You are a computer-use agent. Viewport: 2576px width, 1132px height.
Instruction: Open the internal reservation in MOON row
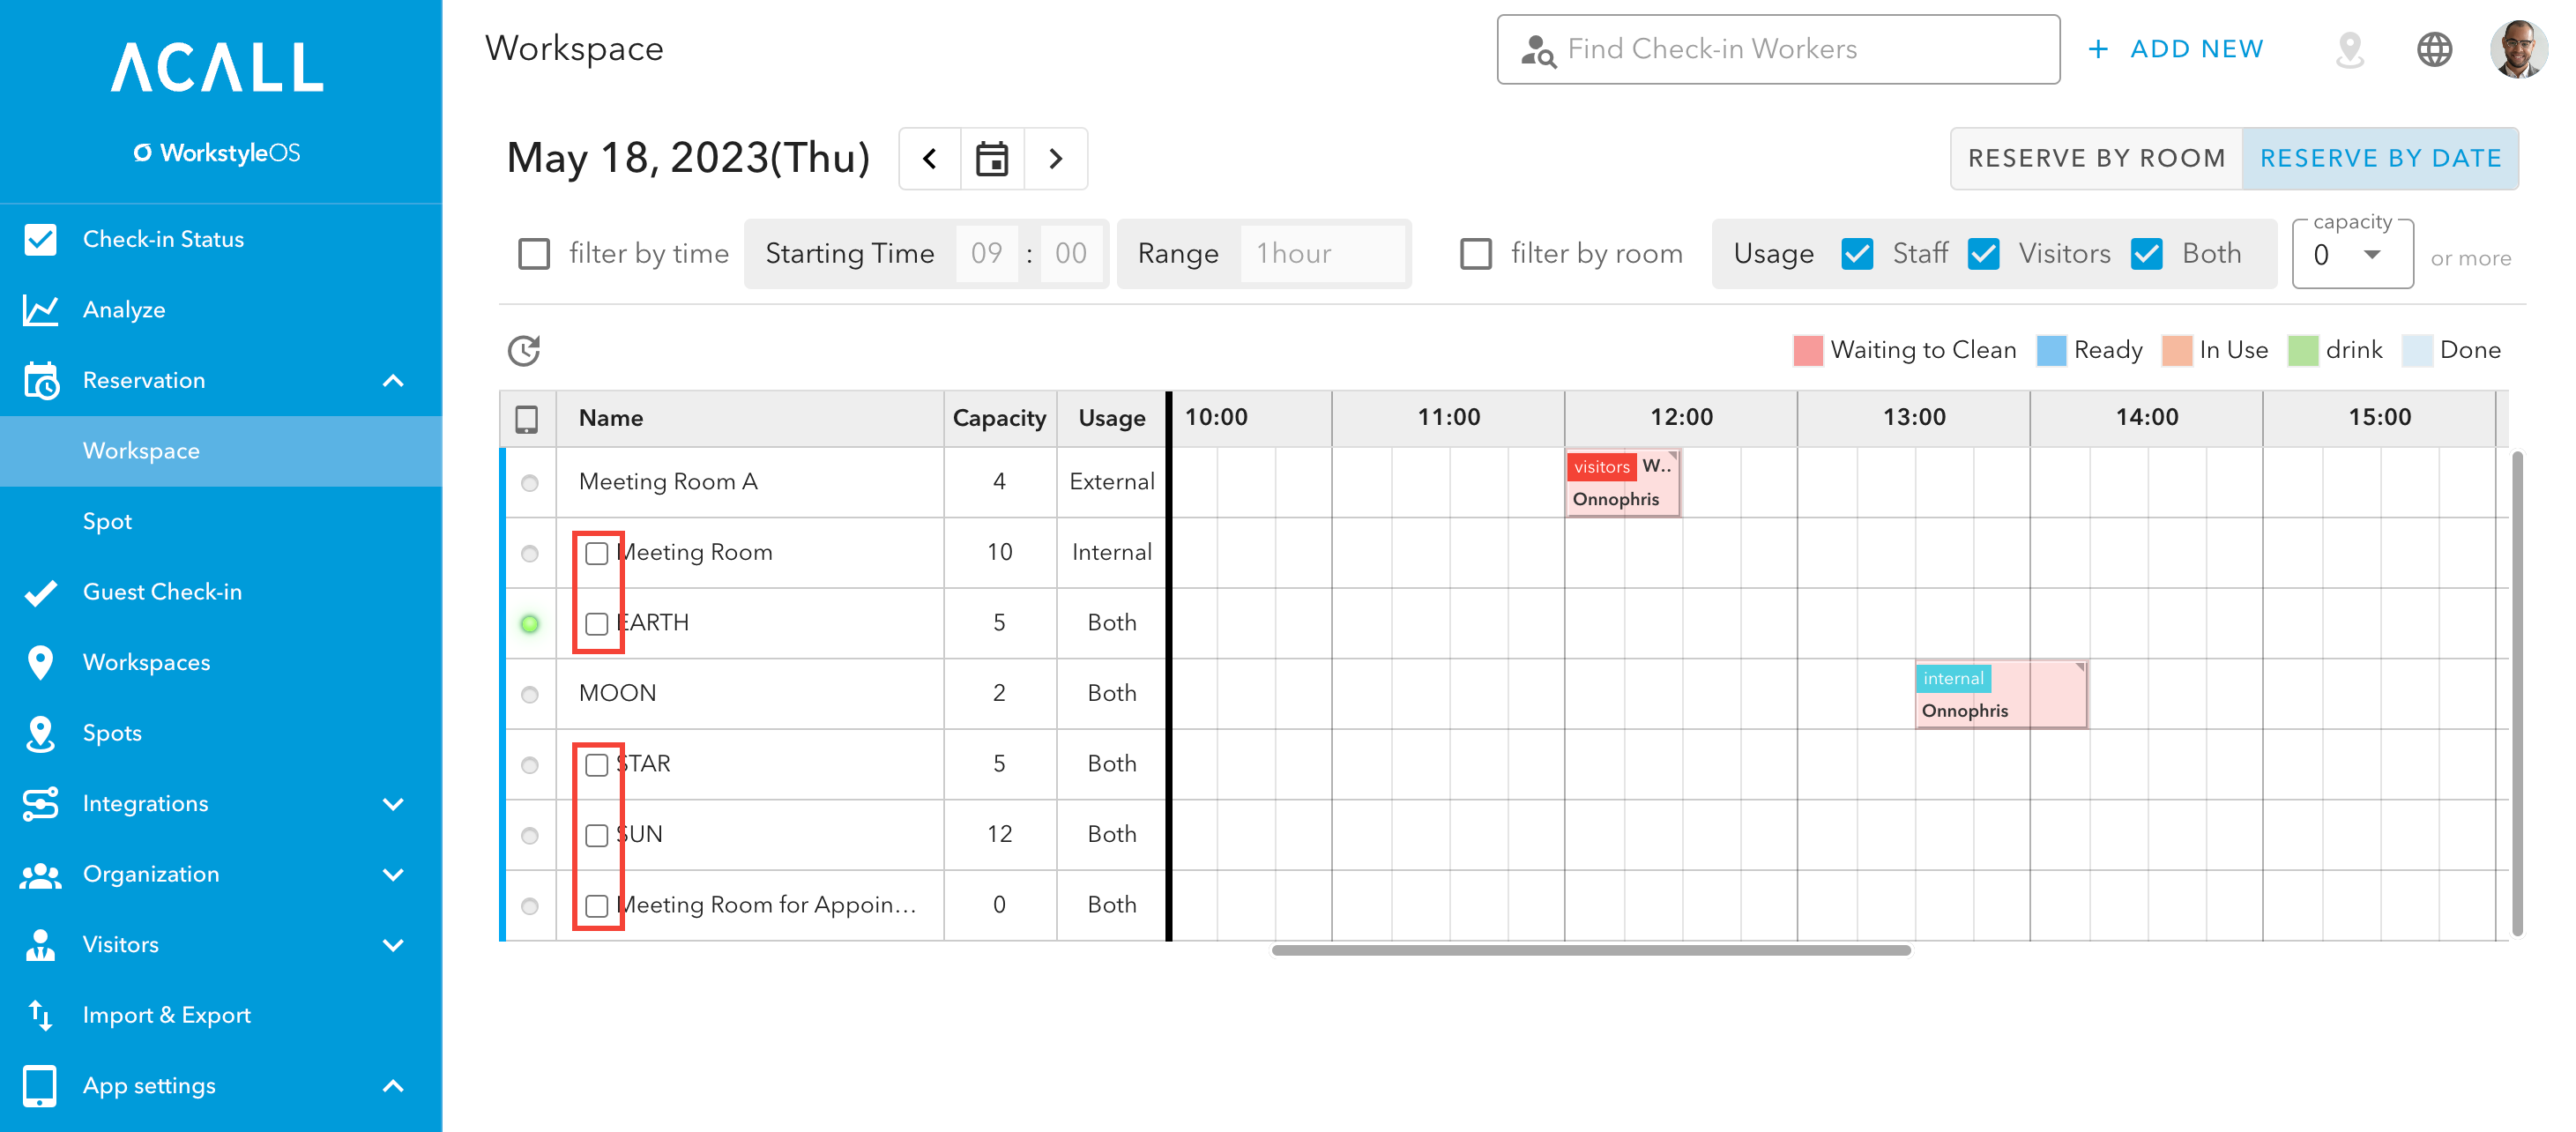click(2000, 694)
